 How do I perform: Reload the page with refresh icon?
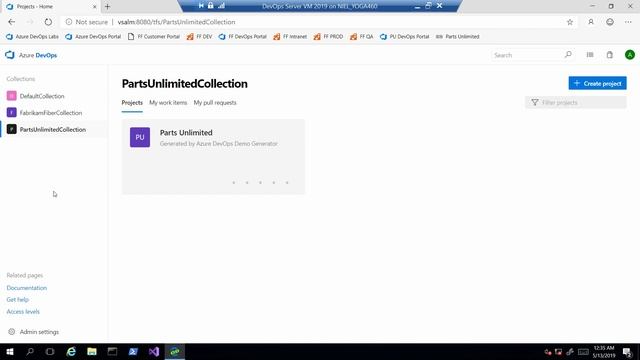coord(48,22)
